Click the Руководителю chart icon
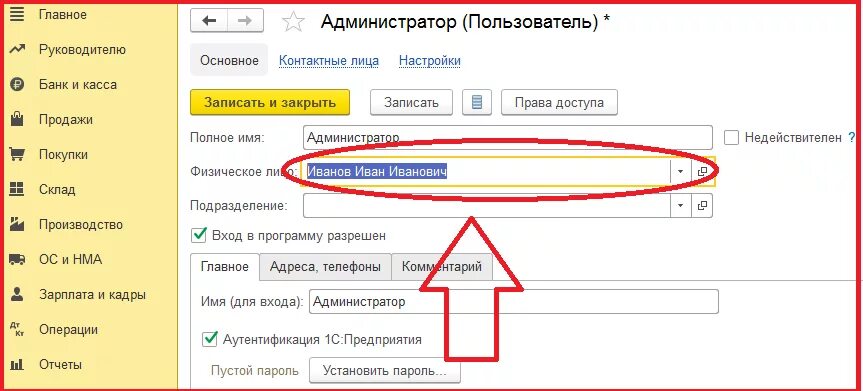The height and width of the screenshot is (391, 863). point(18,50)
